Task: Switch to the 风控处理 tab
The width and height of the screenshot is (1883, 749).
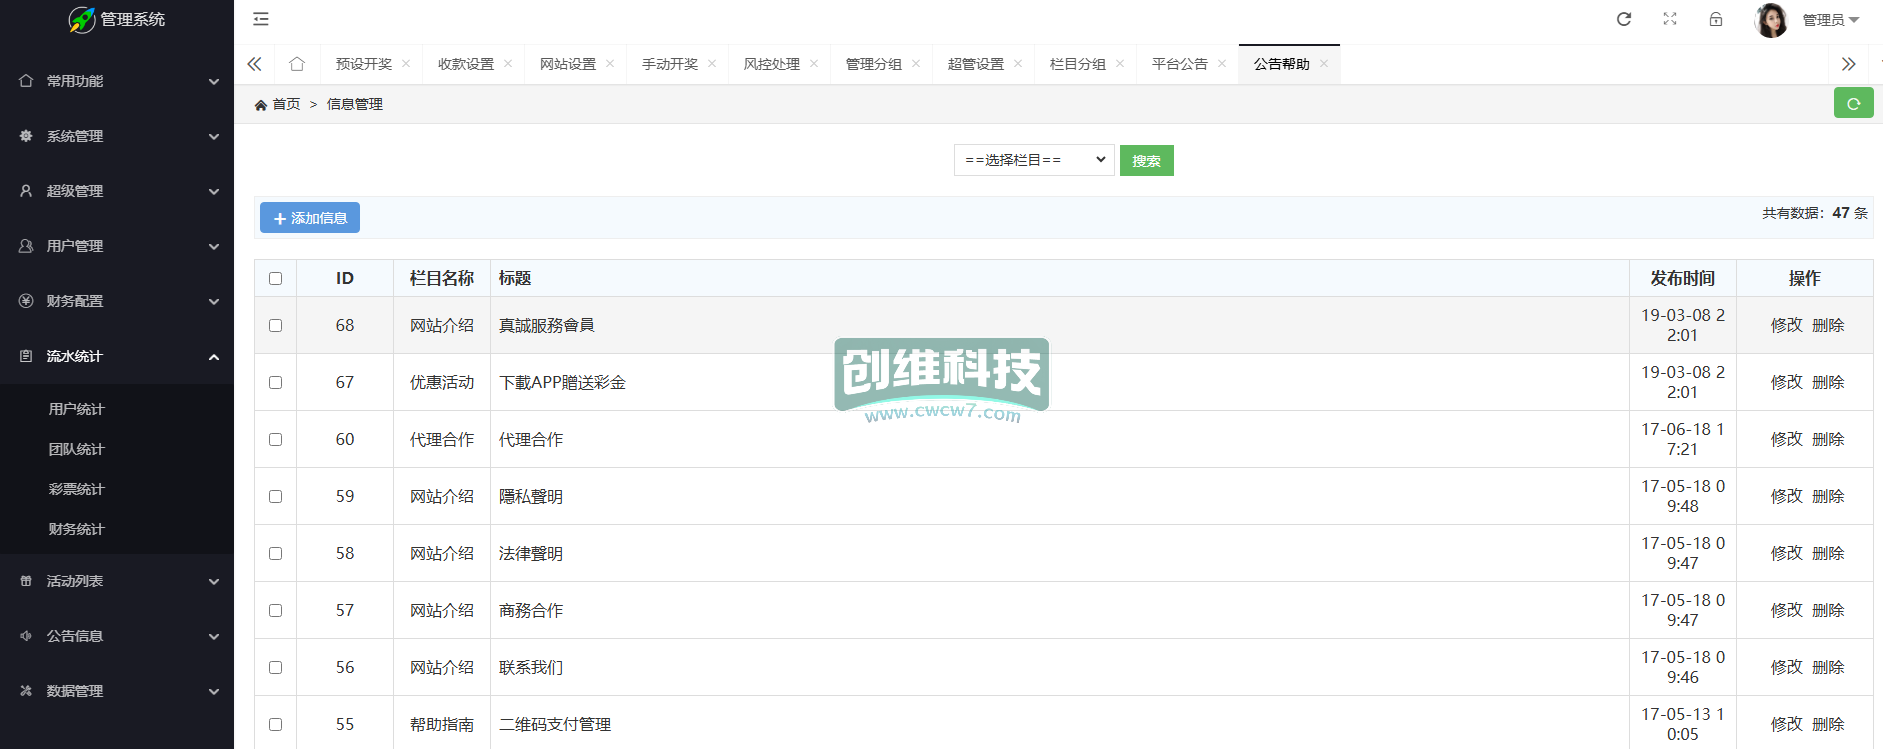Action: (772, 64)
